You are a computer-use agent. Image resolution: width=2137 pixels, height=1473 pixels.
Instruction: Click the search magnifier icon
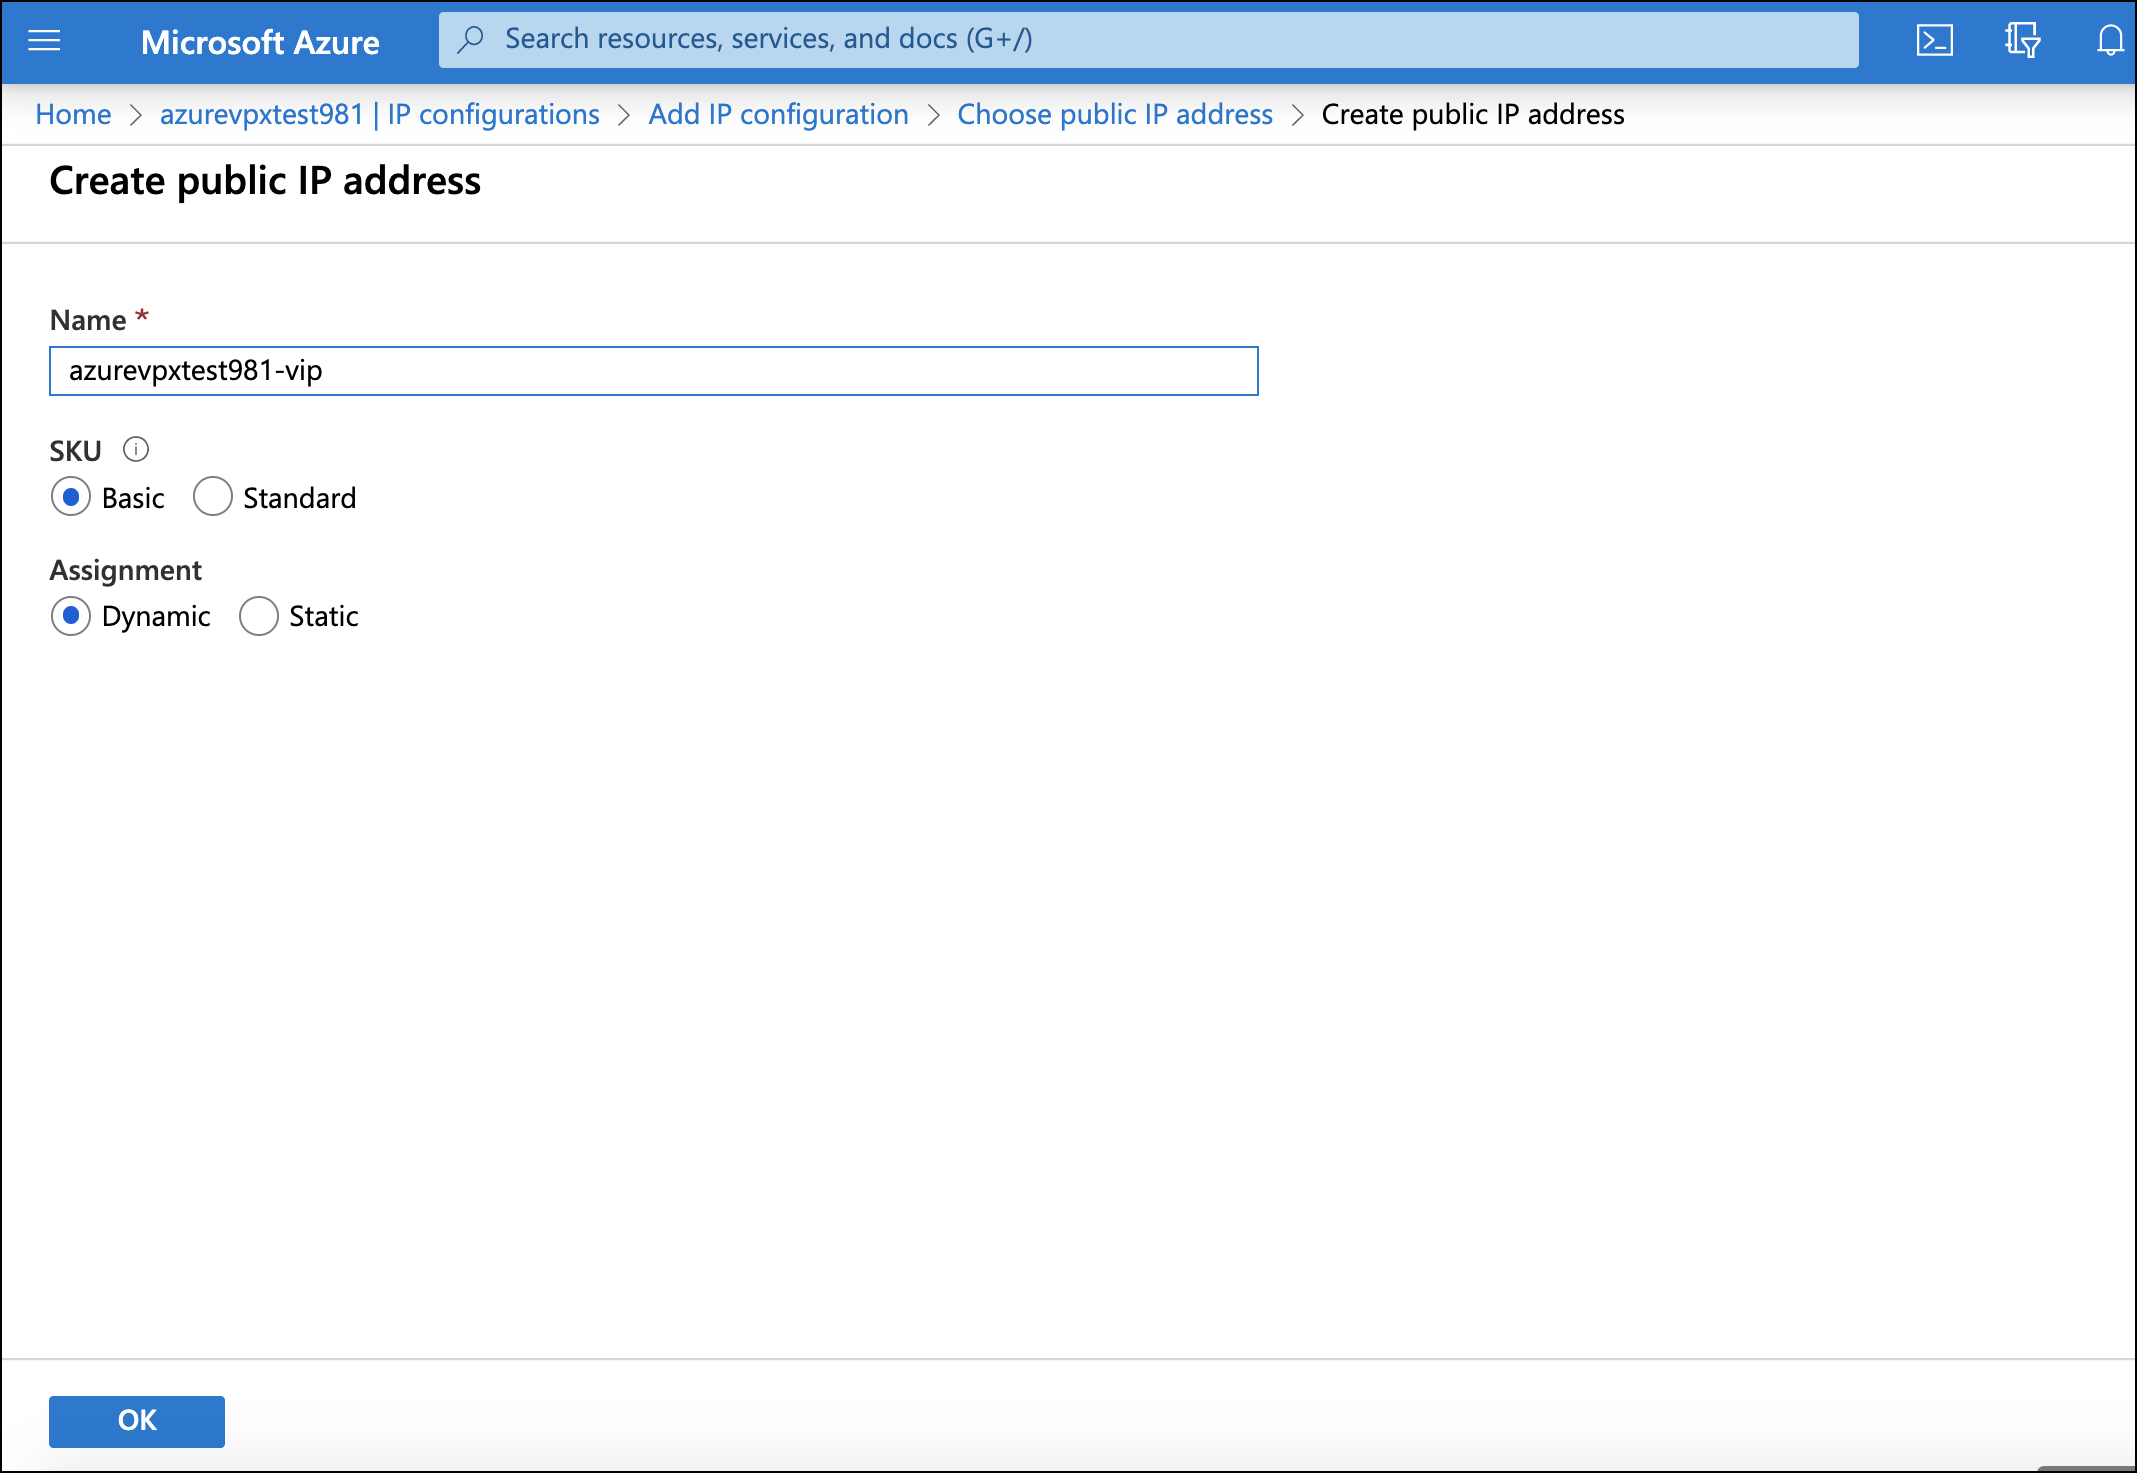tap(470, 40)
